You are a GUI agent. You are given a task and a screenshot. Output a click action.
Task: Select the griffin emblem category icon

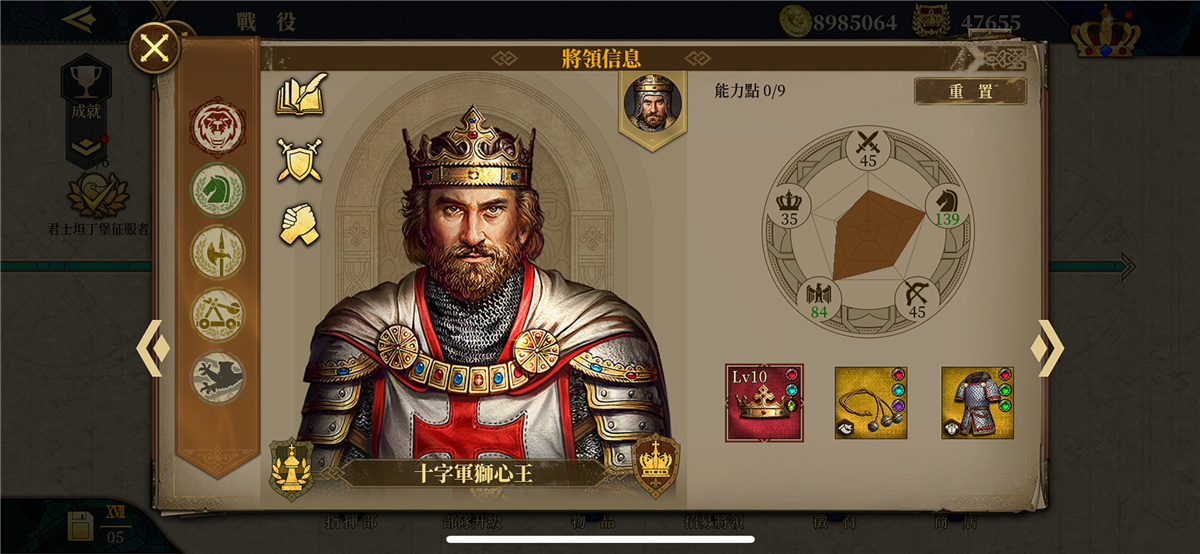[218, 376]
